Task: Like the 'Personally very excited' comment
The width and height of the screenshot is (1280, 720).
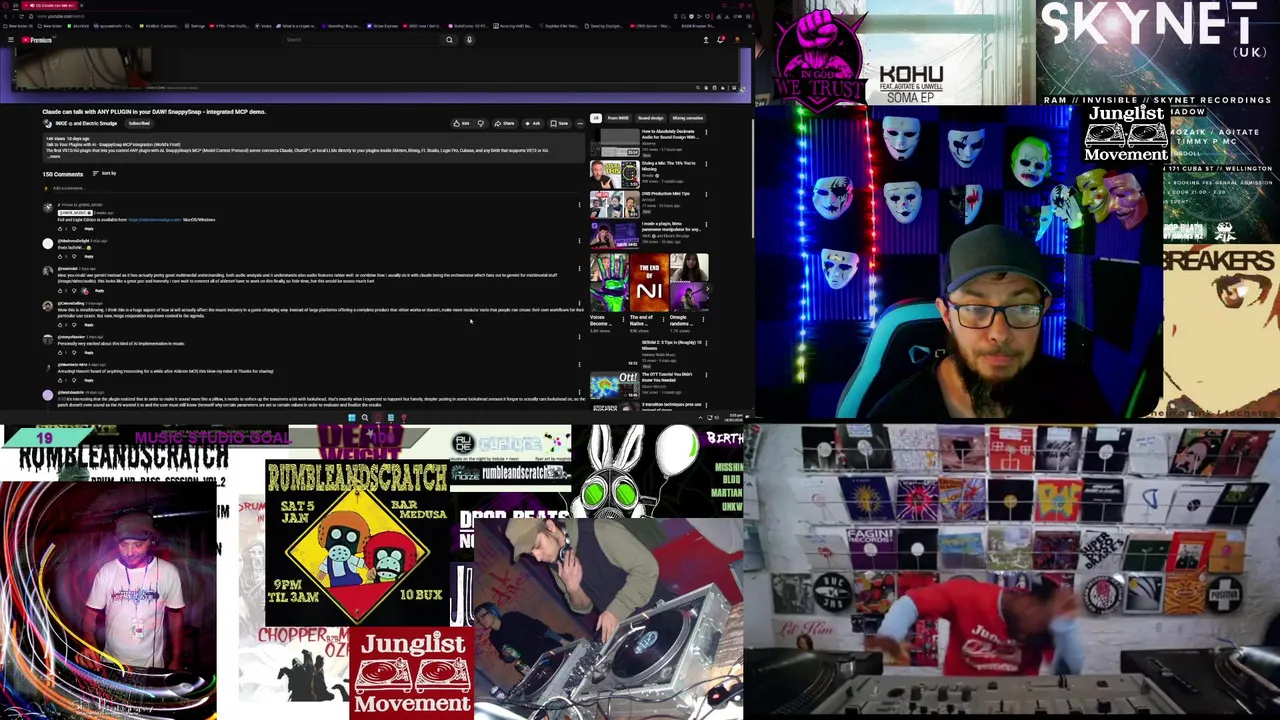Action: [60, 353]
